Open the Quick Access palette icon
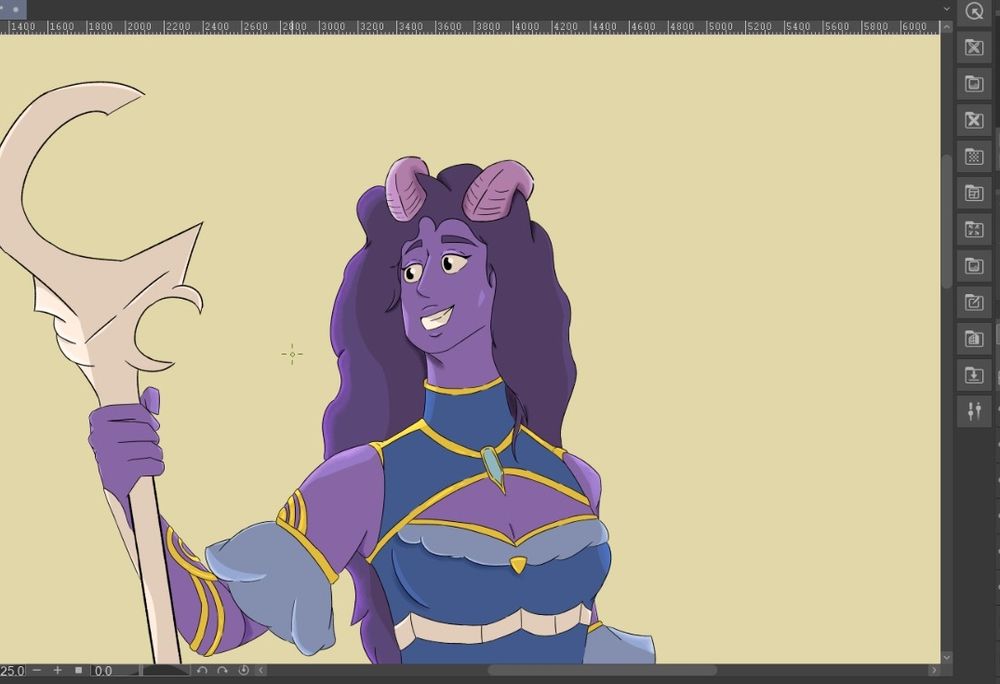 pyautogui.click(x=974, y=11)
